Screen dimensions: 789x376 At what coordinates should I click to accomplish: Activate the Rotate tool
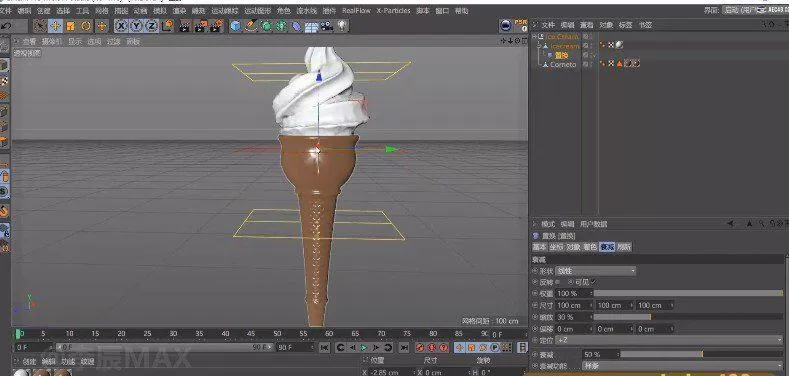click(x=86, y=26)
